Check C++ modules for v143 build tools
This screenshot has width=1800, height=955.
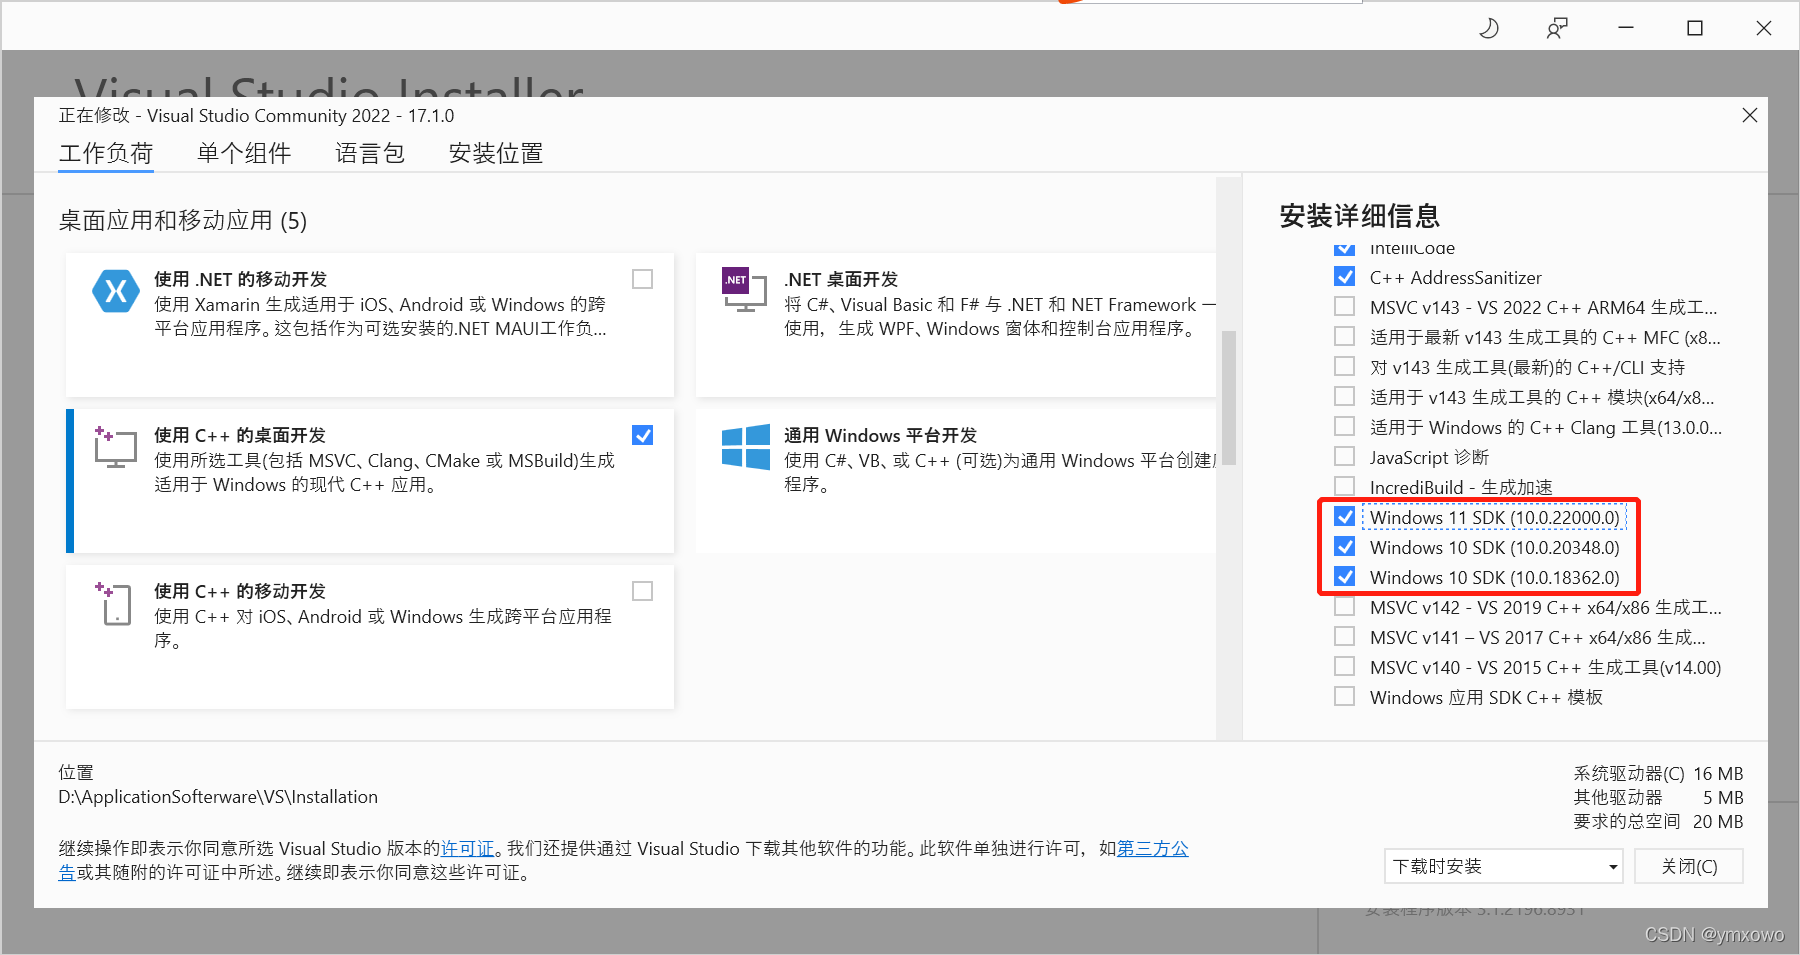tap(1345, 396)
